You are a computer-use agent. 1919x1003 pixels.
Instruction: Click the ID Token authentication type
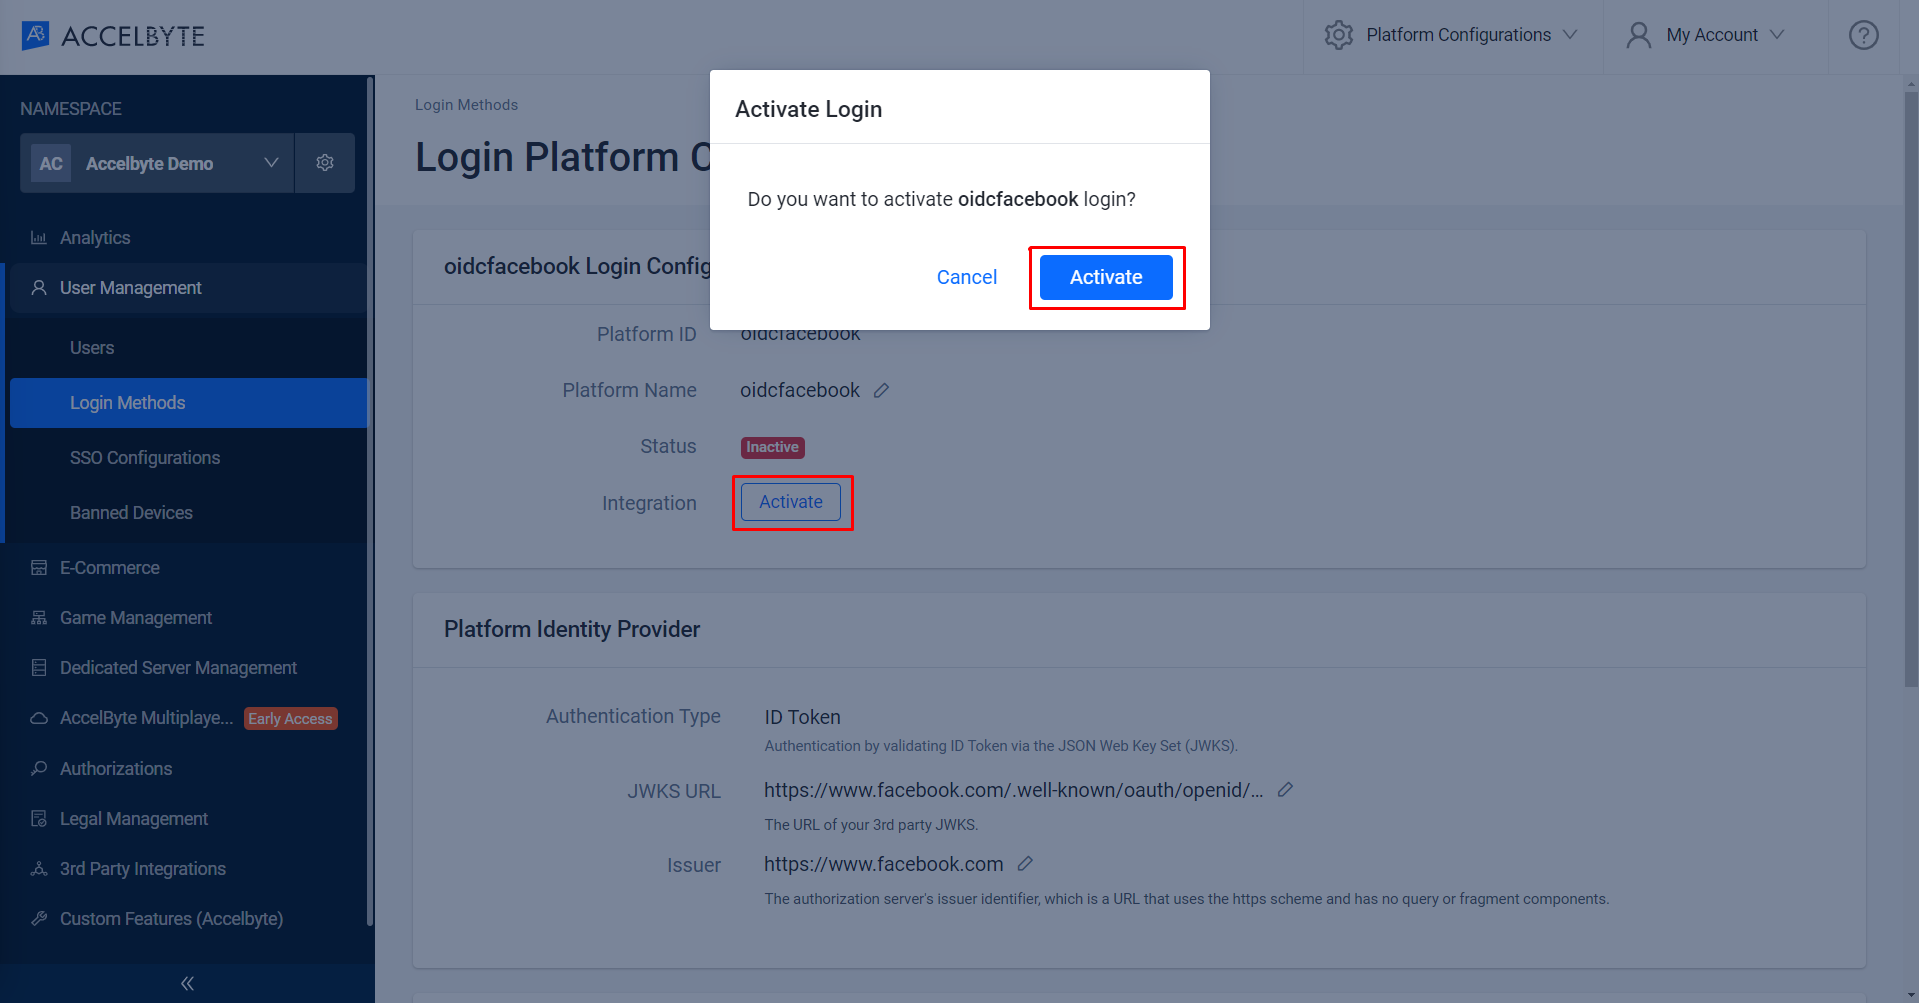pos(803,717)
